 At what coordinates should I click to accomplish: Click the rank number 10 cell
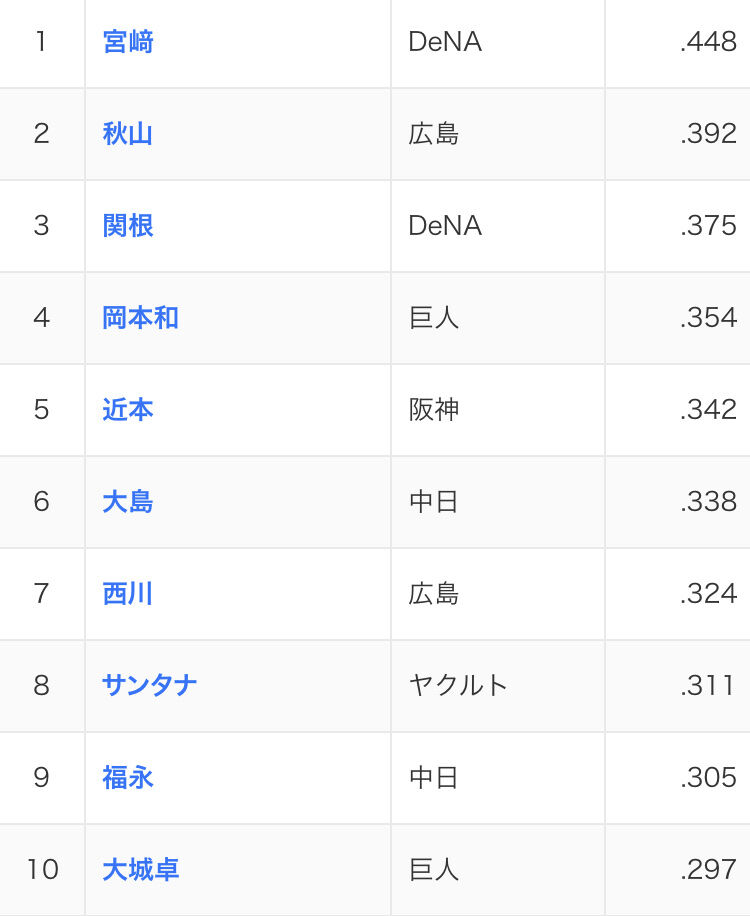(x=42, y=870)
